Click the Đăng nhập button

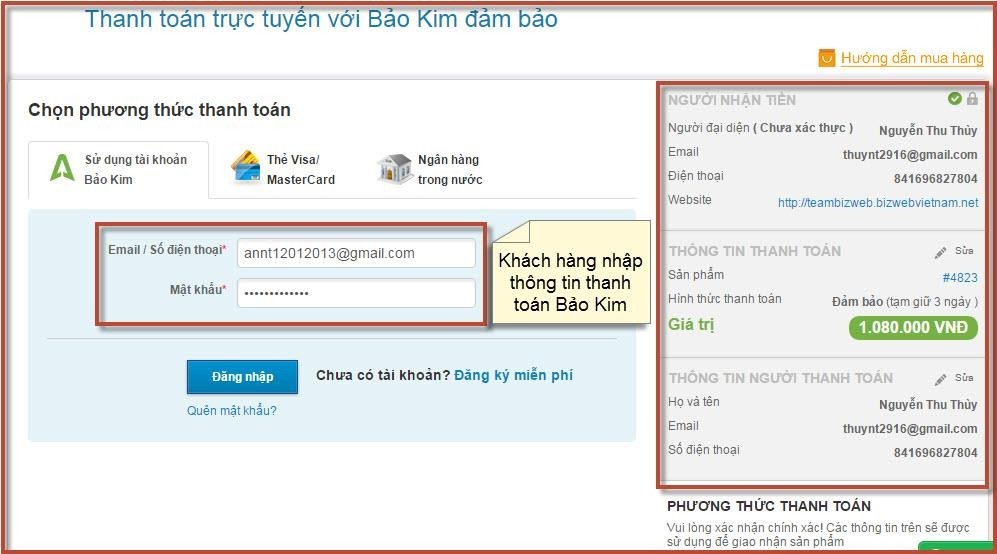[x=242, y=377]
